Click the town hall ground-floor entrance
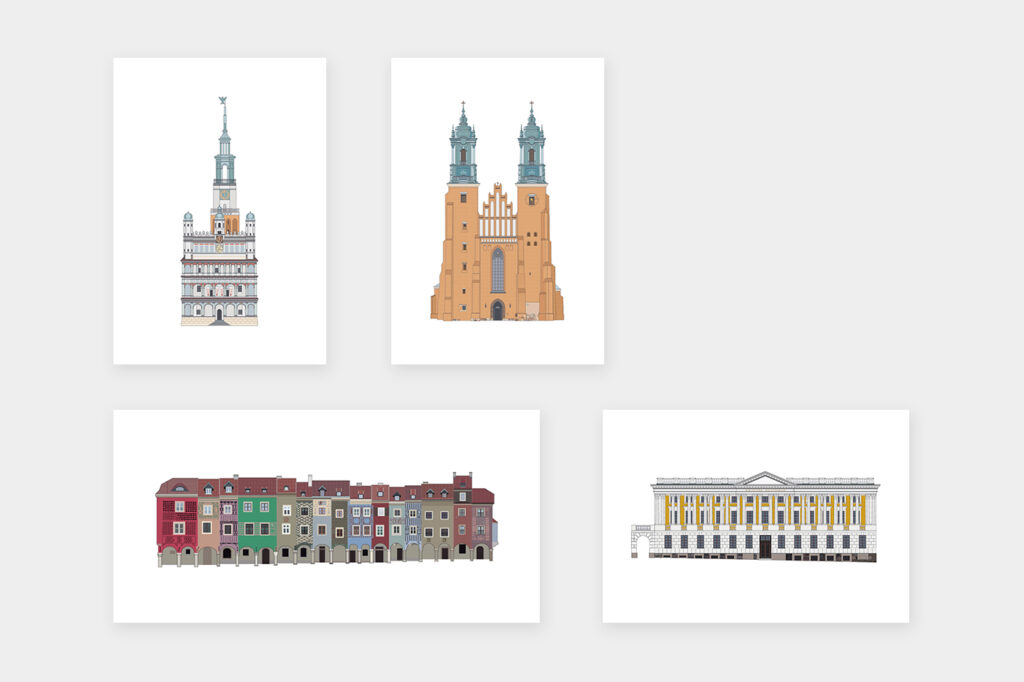Screen dimensions: 1024x682 219,314
